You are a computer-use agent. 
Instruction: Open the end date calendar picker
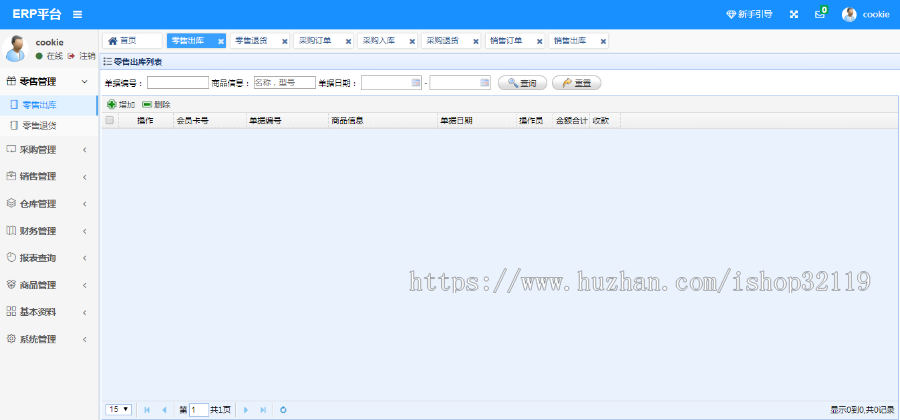tap(484, 83)
